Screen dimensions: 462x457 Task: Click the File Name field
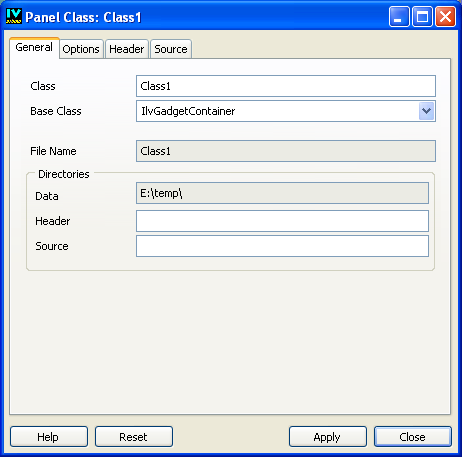point(286,151)
